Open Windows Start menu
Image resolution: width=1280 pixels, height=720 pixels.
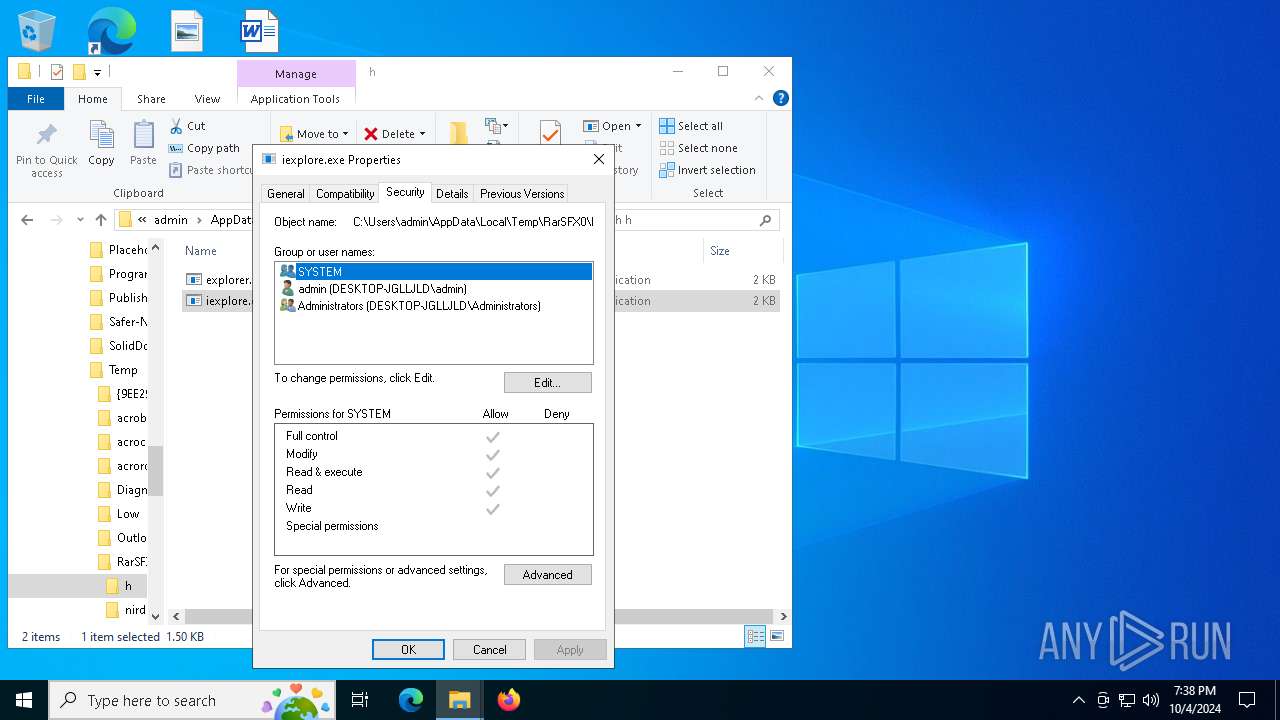coord(24,700)
